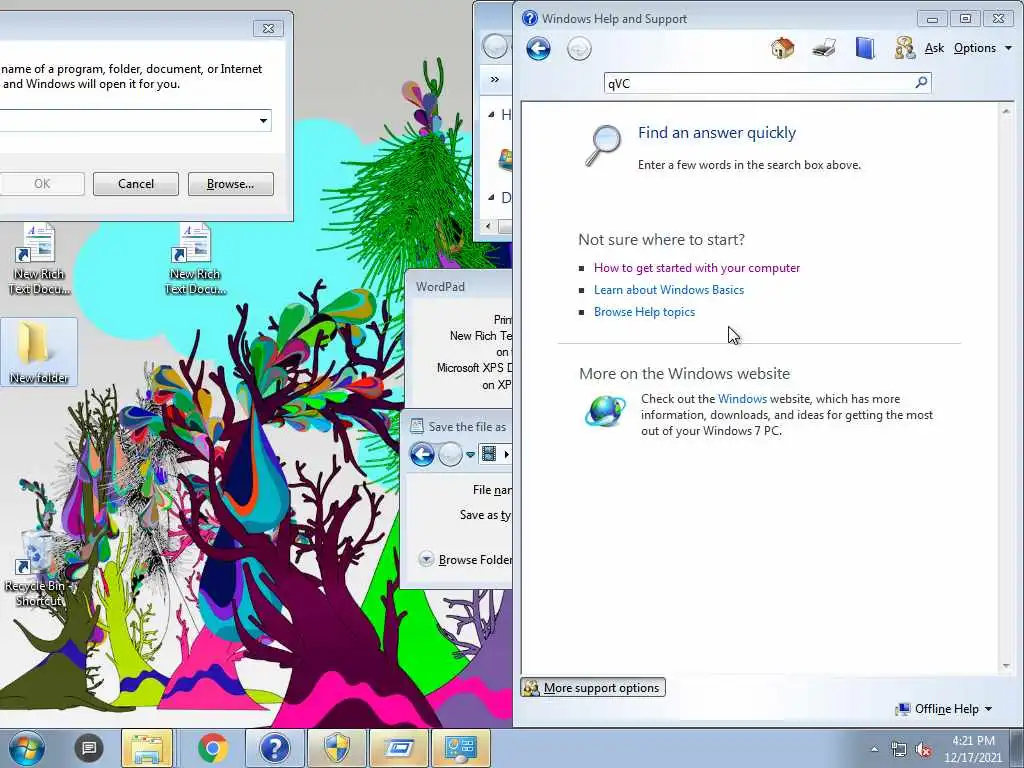Click the forward arrow in Help and Support
Image resolution: width=1024 pixels, height=768 pixels.
point(579,48)
